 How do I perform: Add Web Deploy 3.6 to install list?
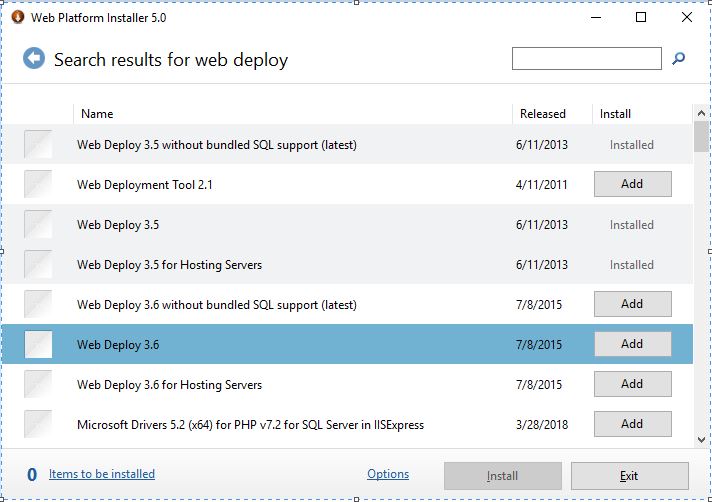tap(633, 344)
